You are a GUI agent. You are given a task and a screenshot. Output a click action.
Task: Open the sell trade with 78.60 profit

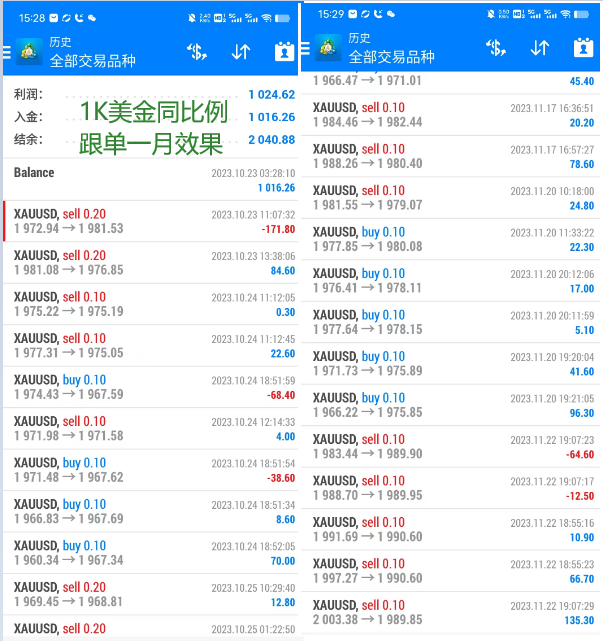451,157
